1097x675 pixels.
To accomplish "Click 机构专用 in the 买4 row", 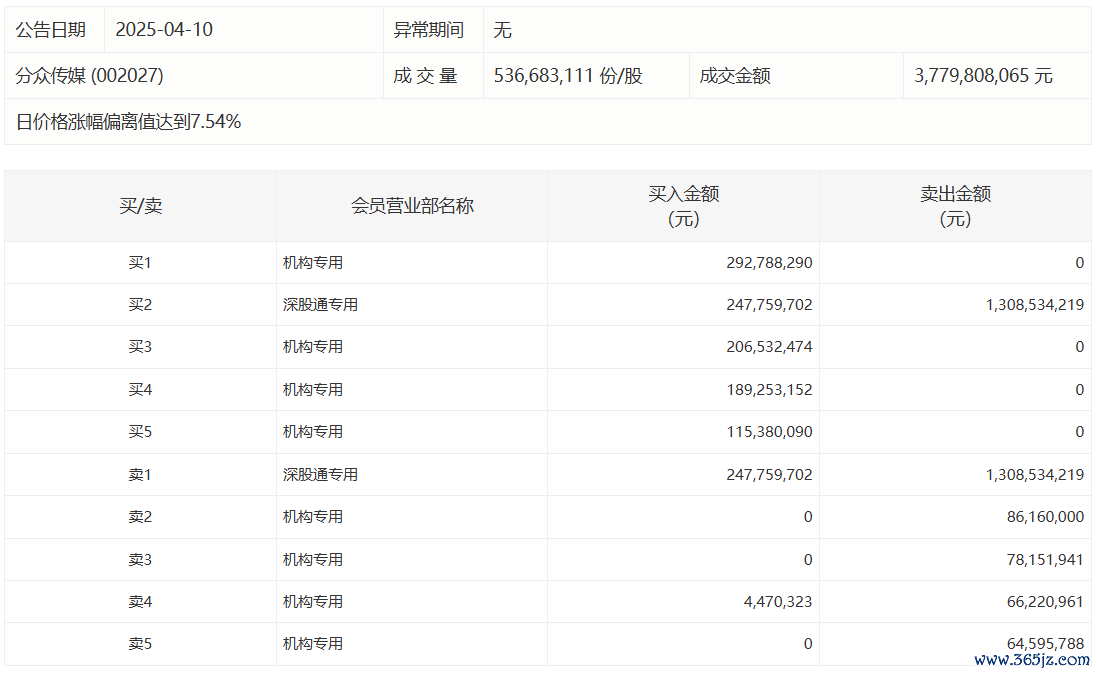I will coord(313,389).
